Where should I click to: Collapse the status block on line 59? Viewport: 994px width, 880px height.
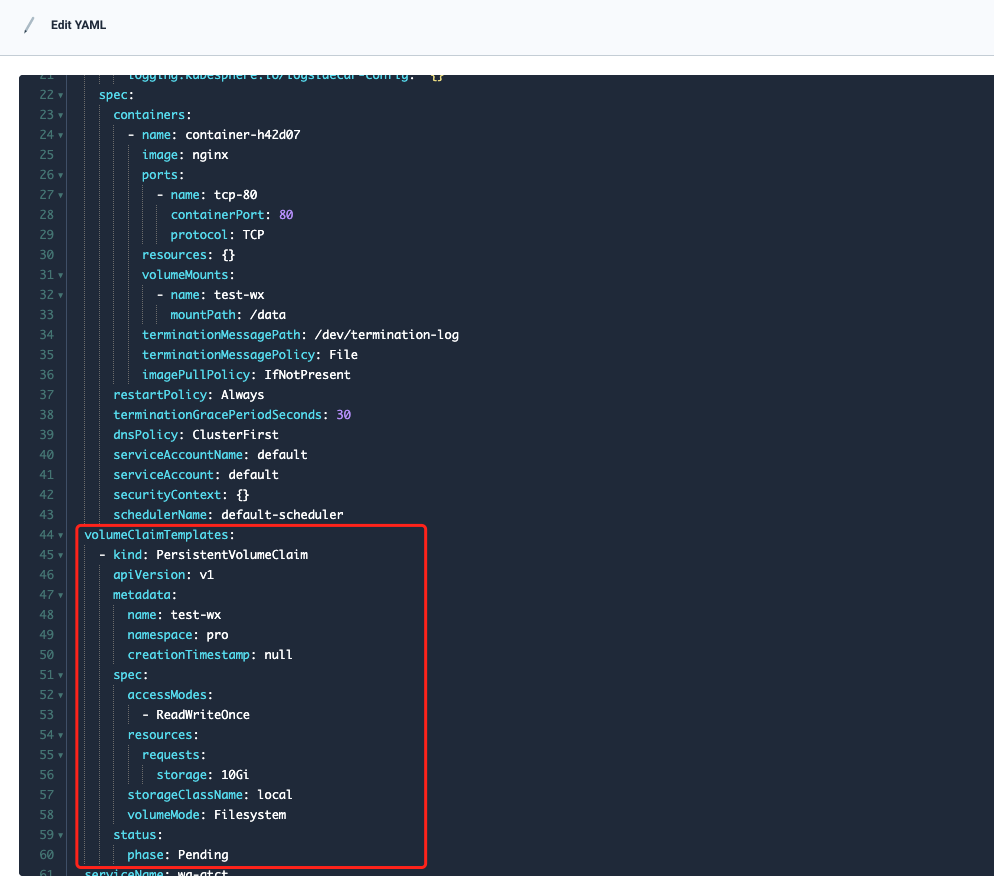point(58,834)
